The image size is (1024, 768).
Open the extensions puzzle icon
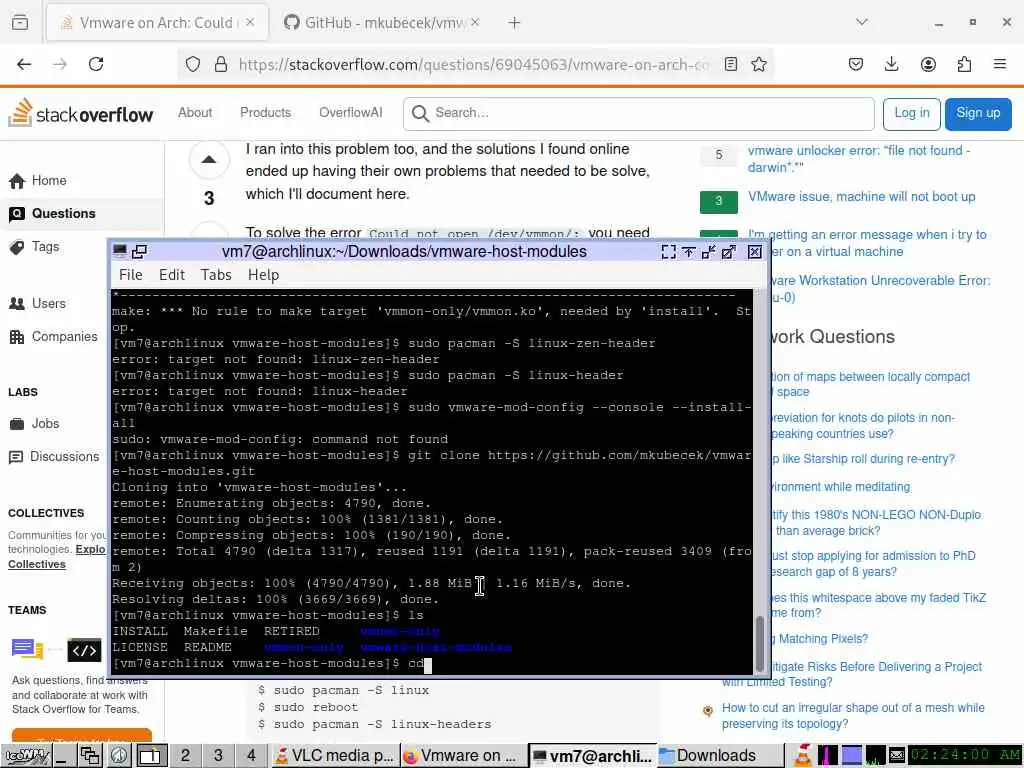coord(964,64)
